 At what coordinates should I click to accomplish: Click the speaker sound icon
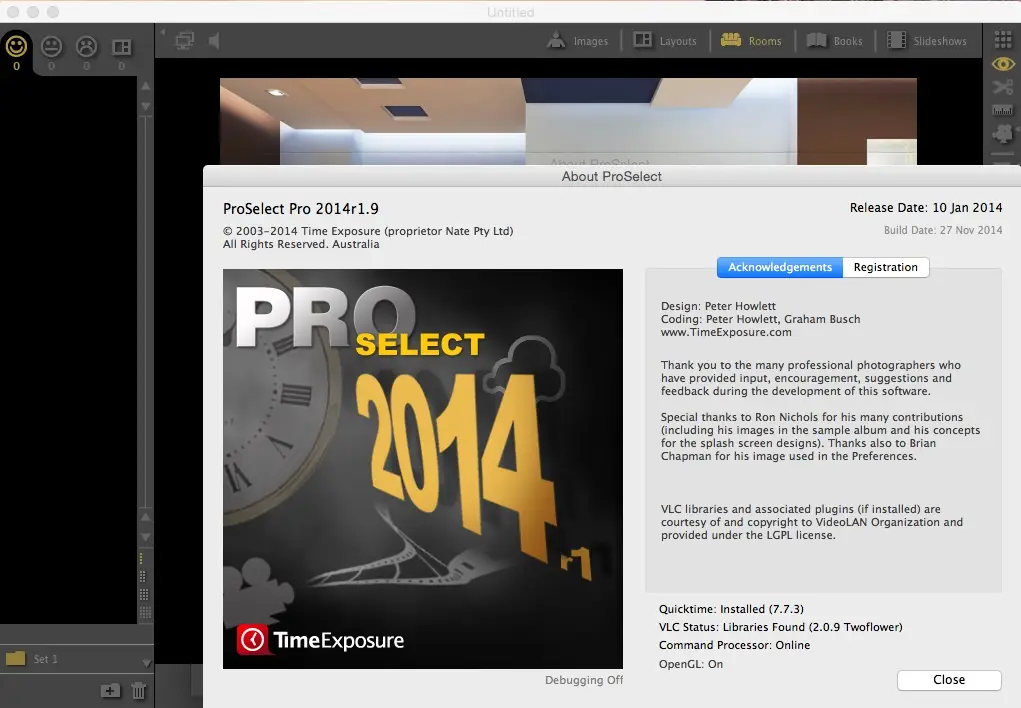click(x=214, y=41)
